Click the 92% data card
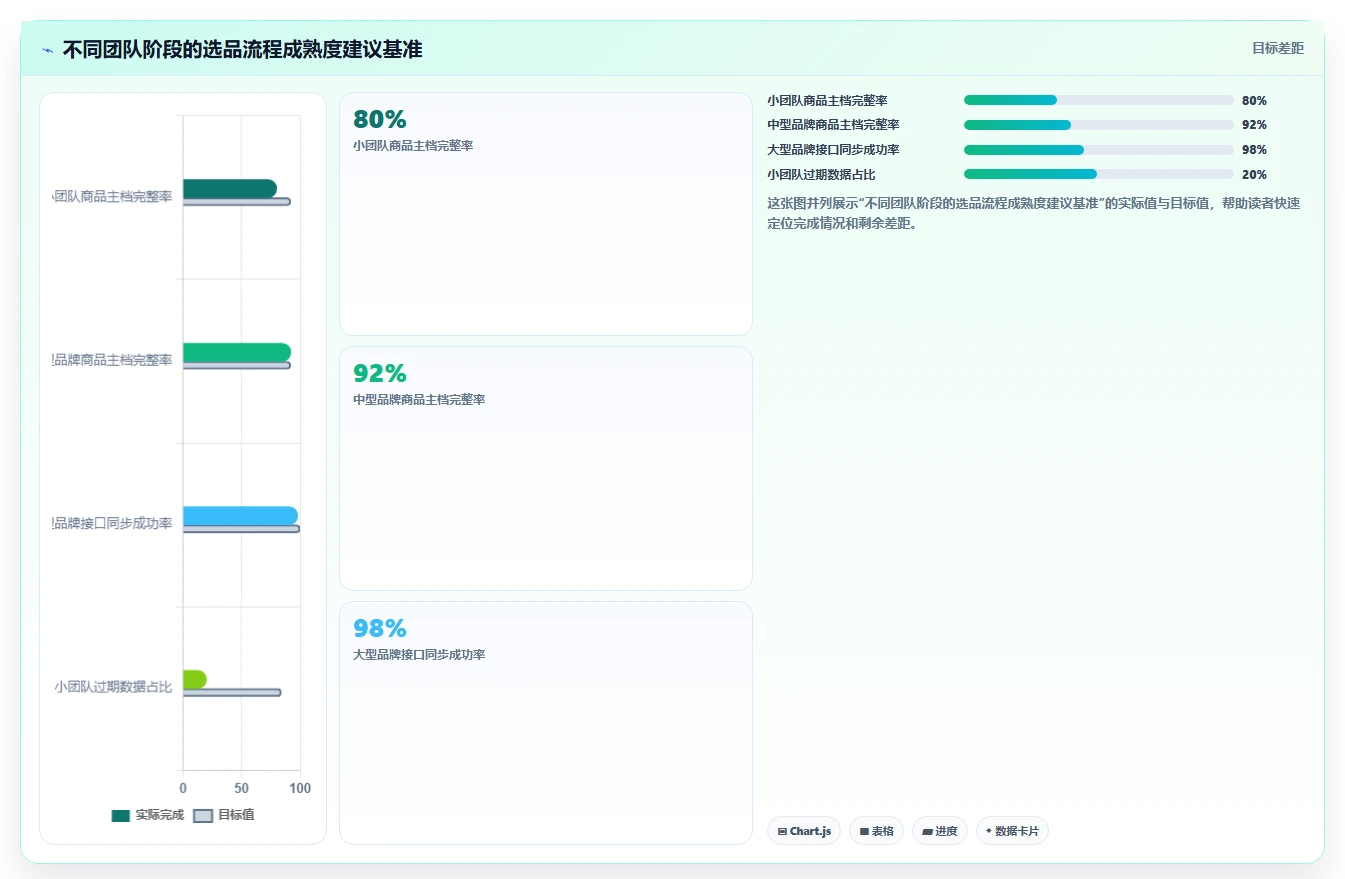This screenshot has height=879, width=1345. coord(546,468)
